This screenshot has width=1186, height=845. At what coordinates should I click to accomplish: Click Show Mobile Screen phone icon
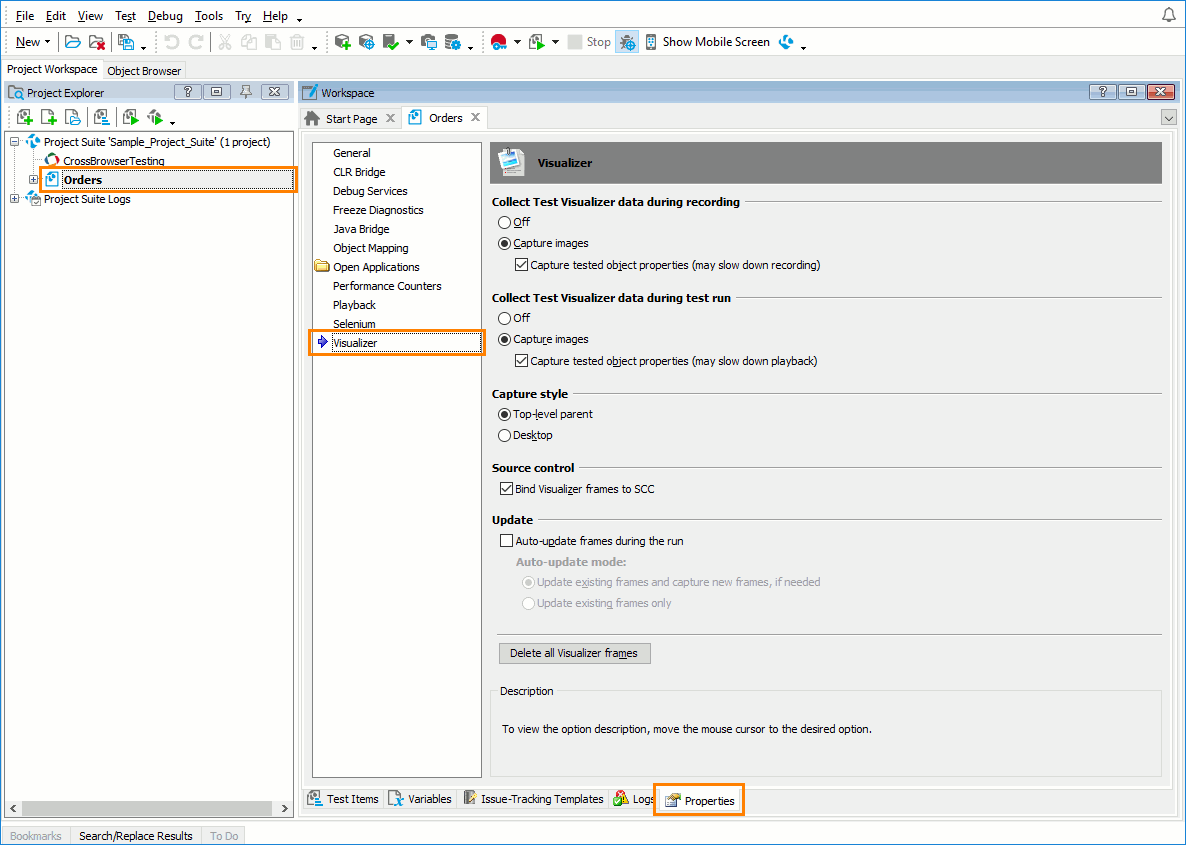coord(650,42)
